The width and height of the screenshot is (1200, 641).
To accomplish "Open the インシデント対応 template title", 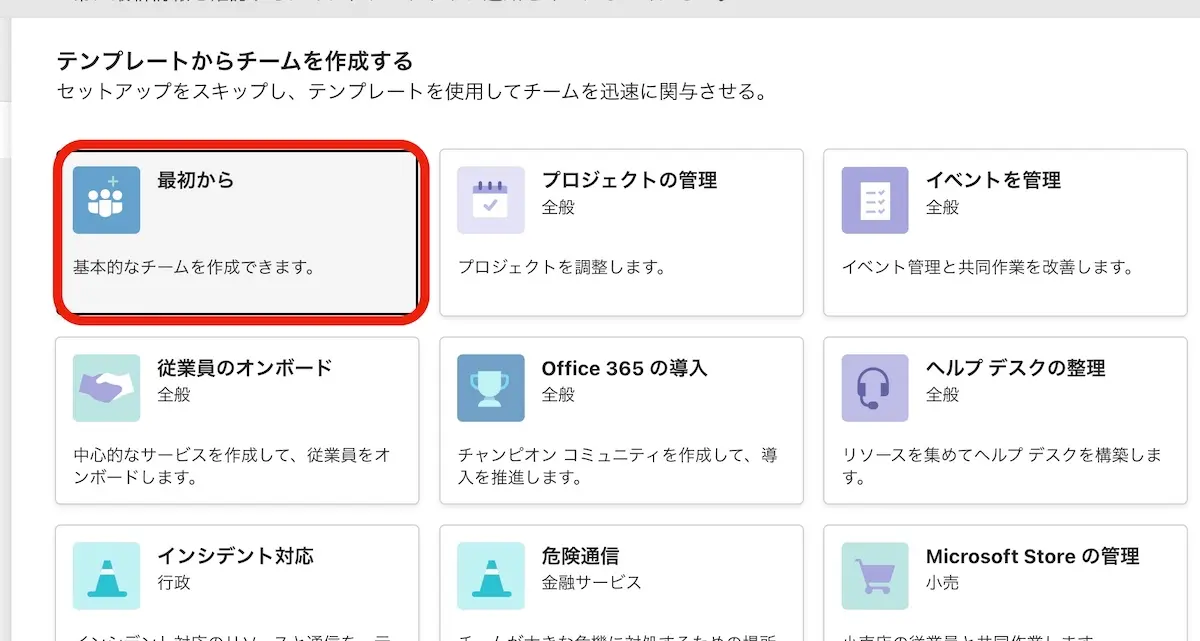I will pos(235,556).
